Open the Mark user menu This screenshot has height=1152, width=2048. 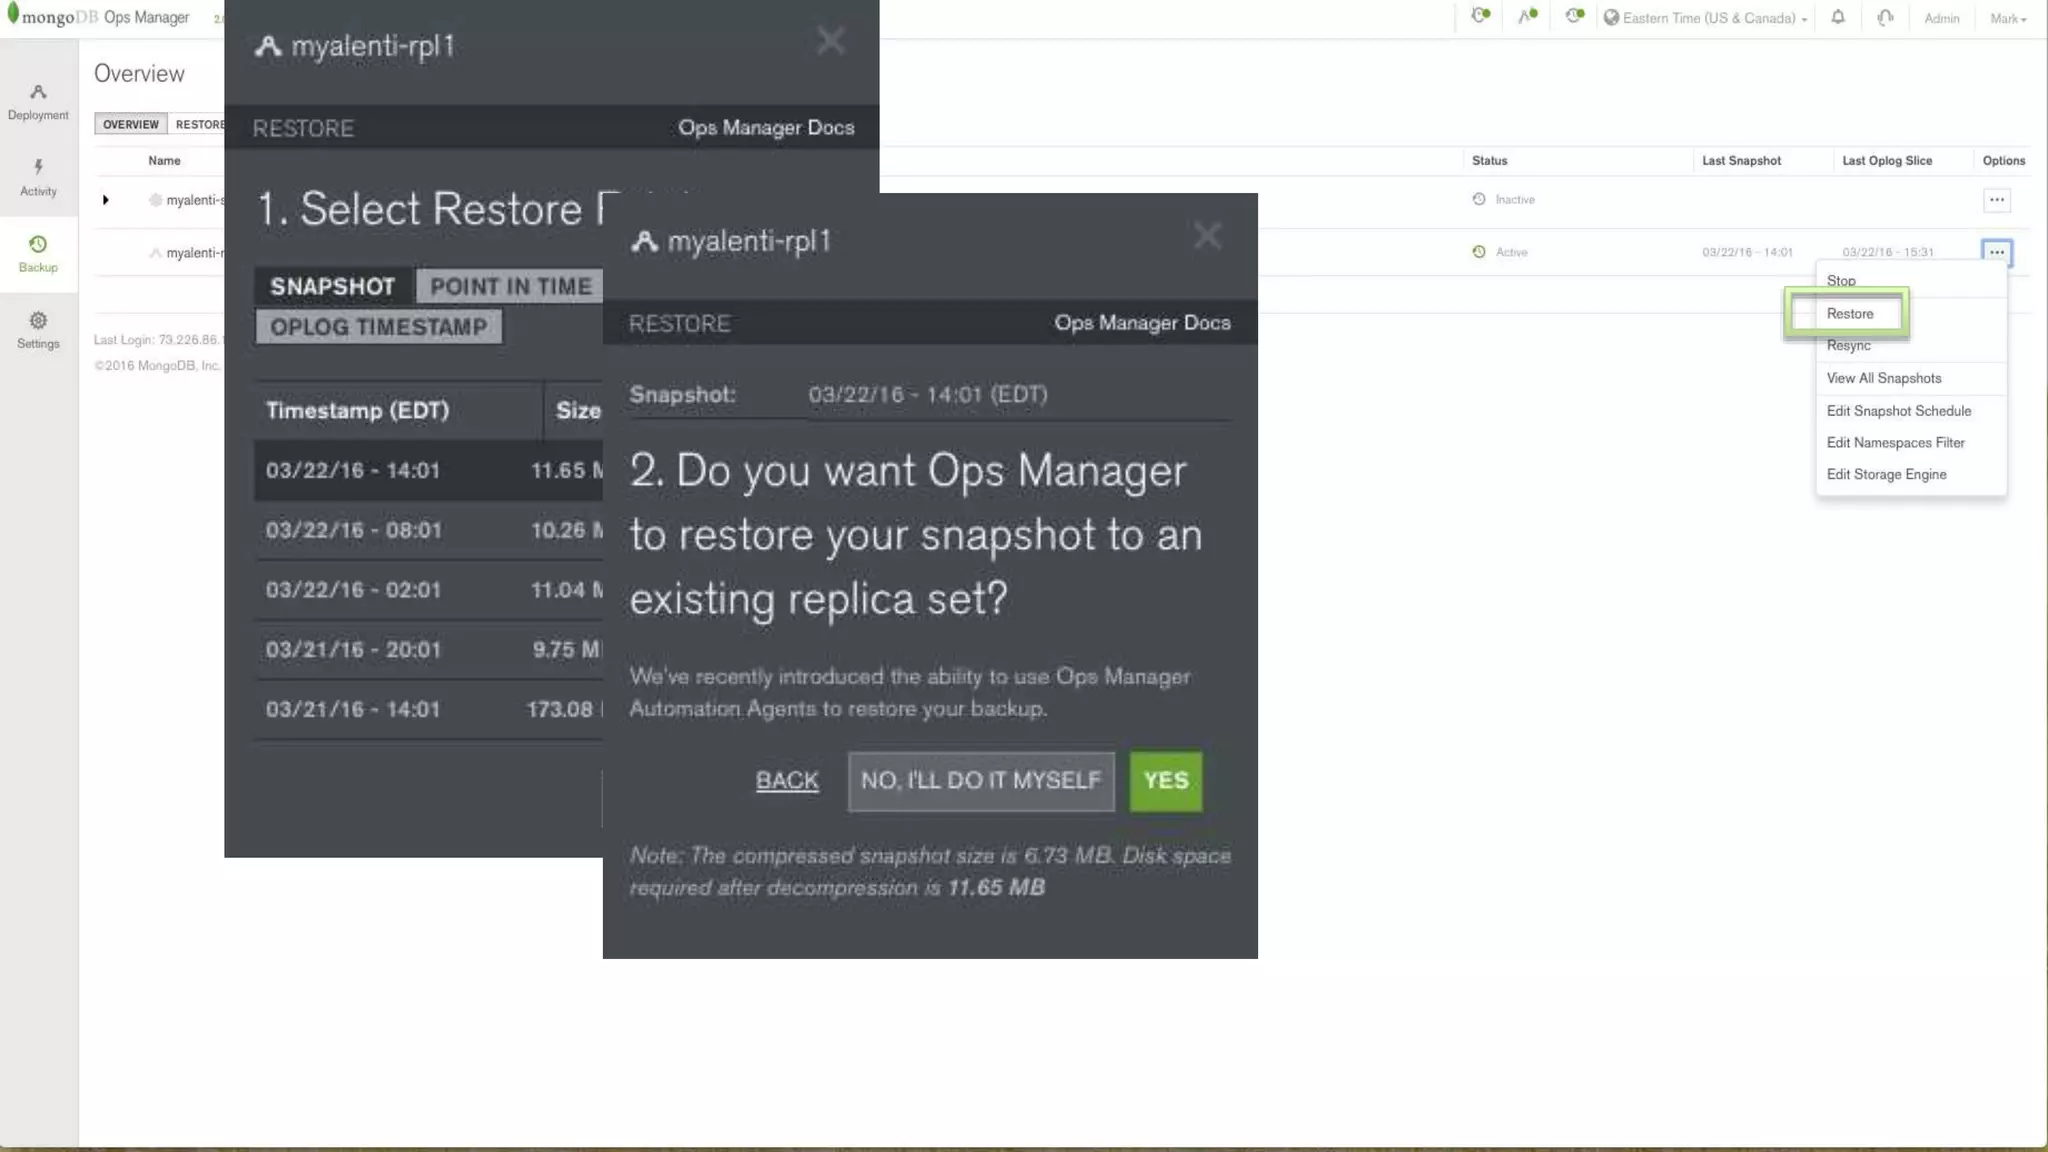[2007, 18]
